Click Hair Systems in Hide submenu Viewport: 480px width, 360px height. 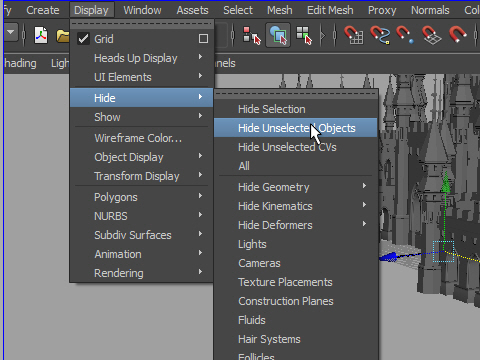pyautogui.click(x=296, y=339)
